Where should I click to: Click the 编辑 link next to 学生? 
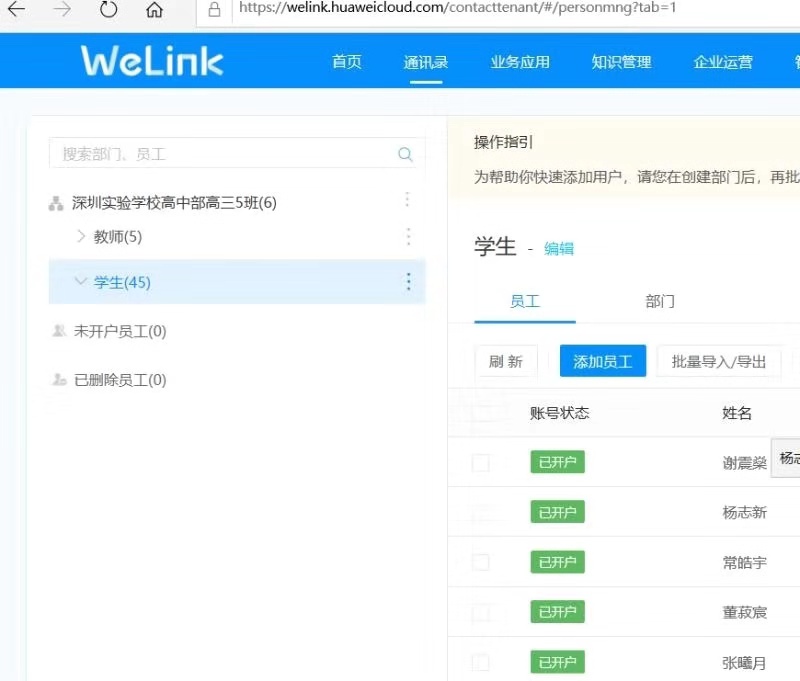pos(559,248)
